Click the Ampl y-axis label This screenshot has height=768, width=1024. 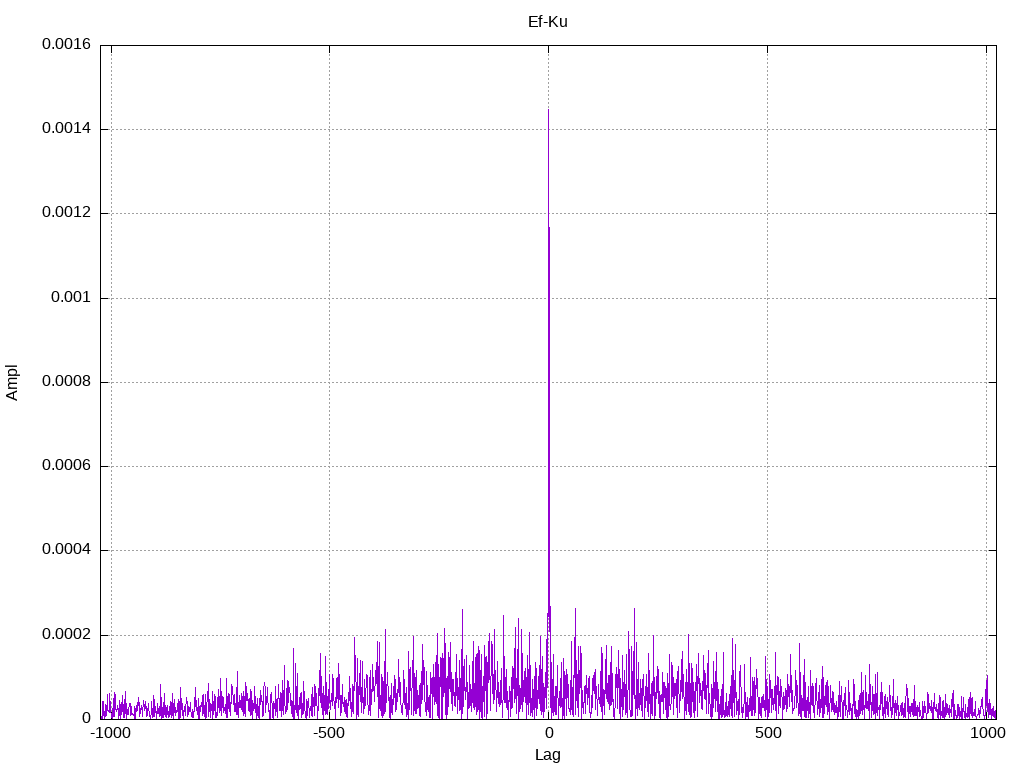12,382
